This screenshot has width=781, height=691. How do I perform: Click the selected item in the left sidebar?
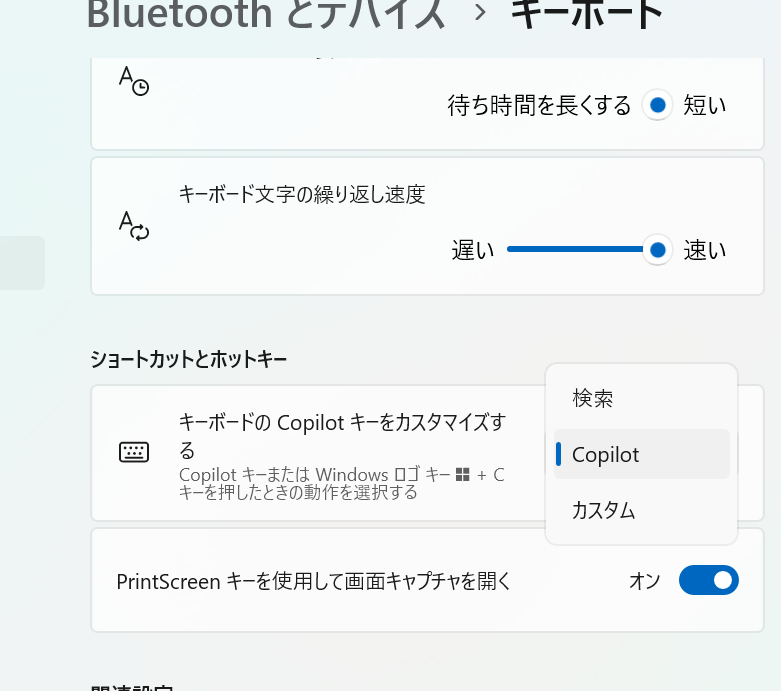coord(22,263)
